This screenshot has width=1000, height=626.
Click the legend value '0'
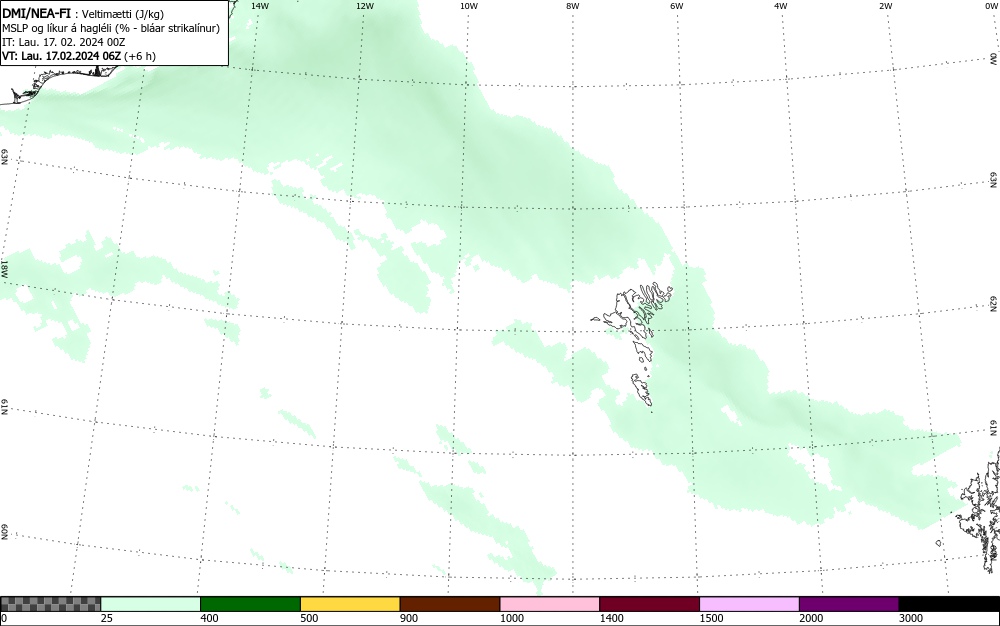pyautogui.click(x=4, y=618)
